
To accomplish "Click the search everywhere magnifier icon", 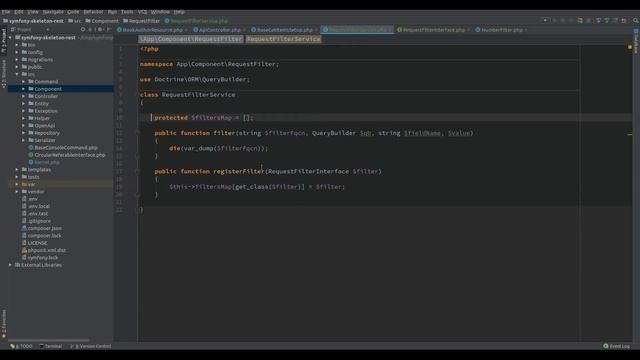I will [636, 20].
